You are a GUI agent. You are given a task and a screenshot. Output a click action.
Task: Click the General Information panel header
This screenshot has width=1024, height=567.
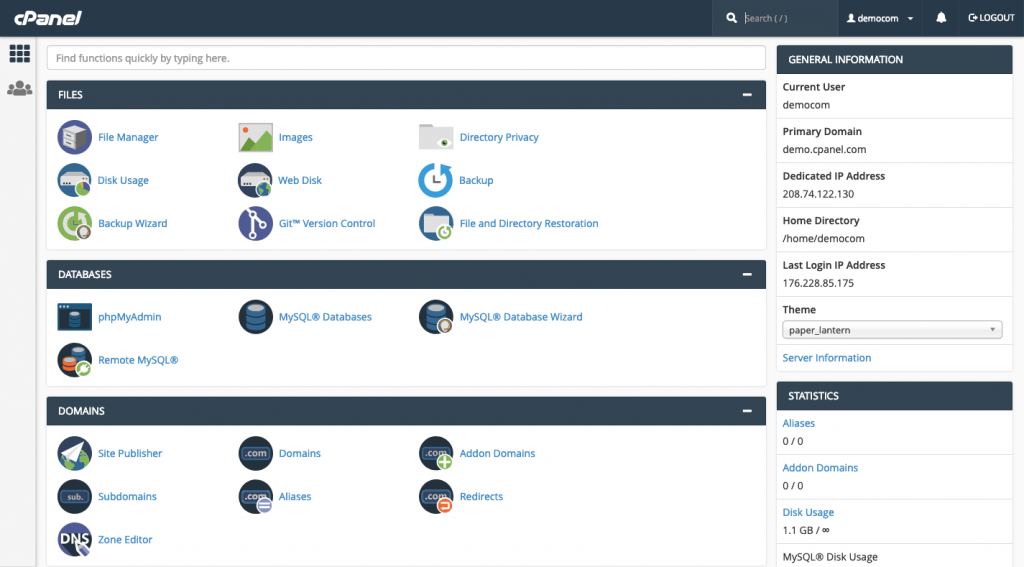click(894, 59)
